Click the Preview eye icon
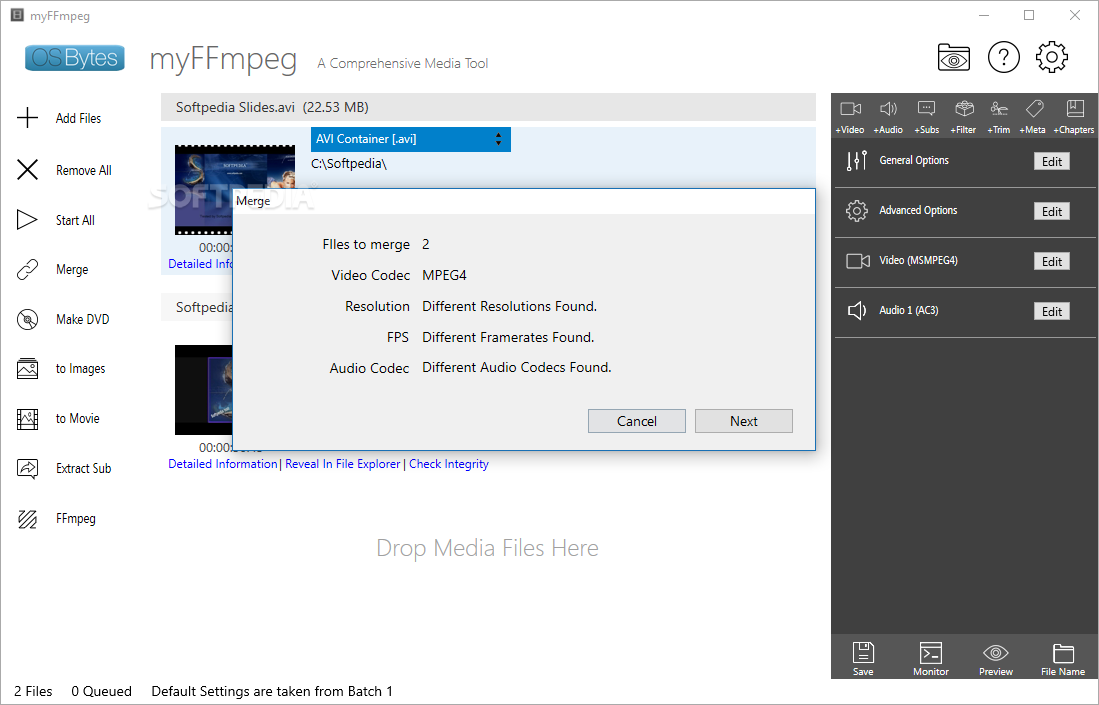Screen dimensions: 1099x705 point(995,653)
